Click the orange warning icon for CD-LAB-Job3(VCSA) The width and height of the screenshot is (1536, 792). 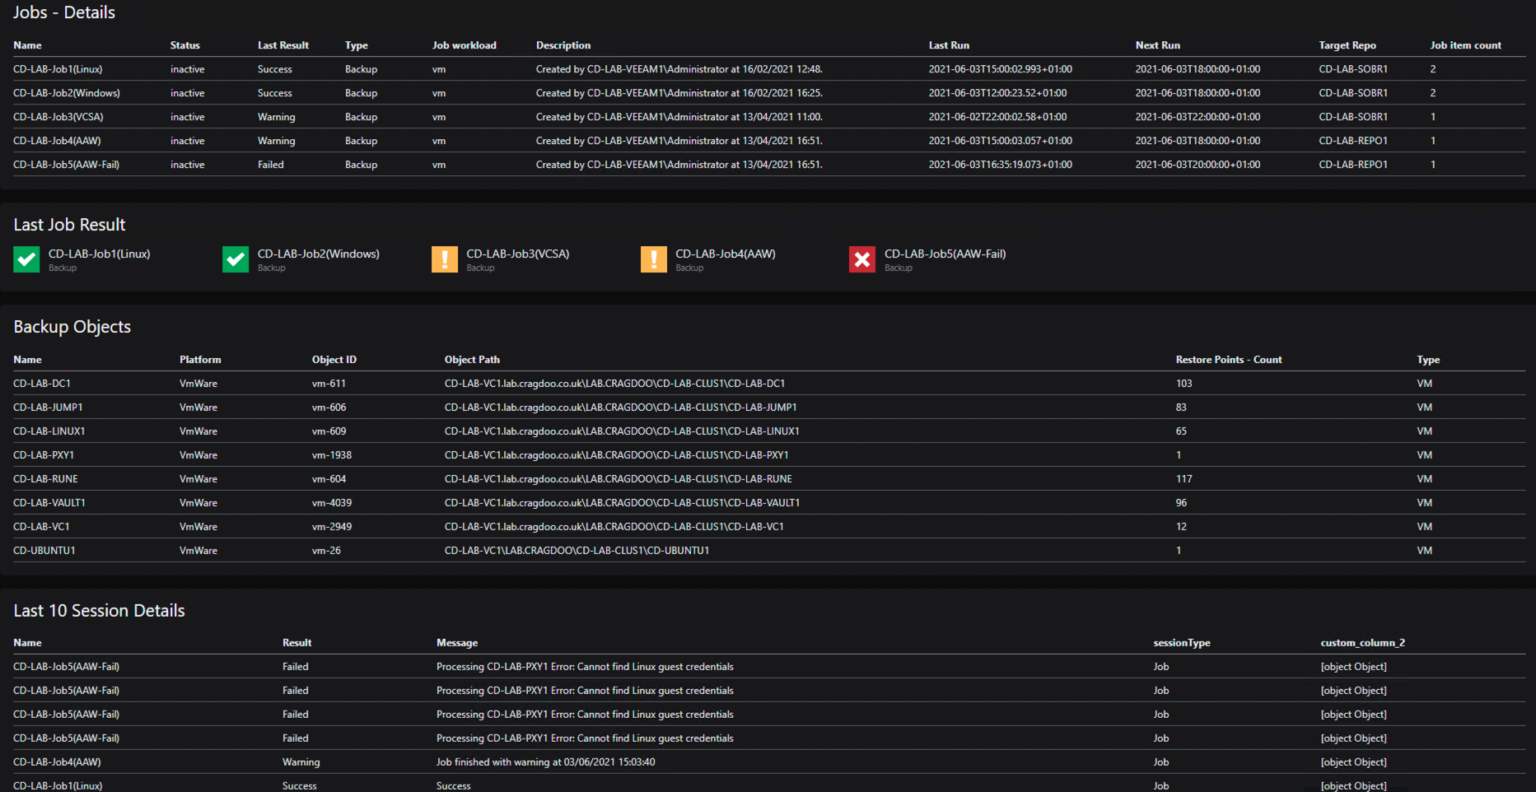coord(444,258)
